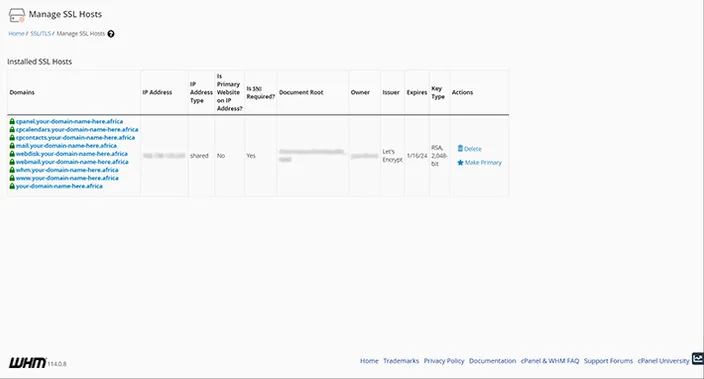Click the chart icon beside cPanel University
The width and height of the screenshot is (704, 379).
(x=698, y=358)
